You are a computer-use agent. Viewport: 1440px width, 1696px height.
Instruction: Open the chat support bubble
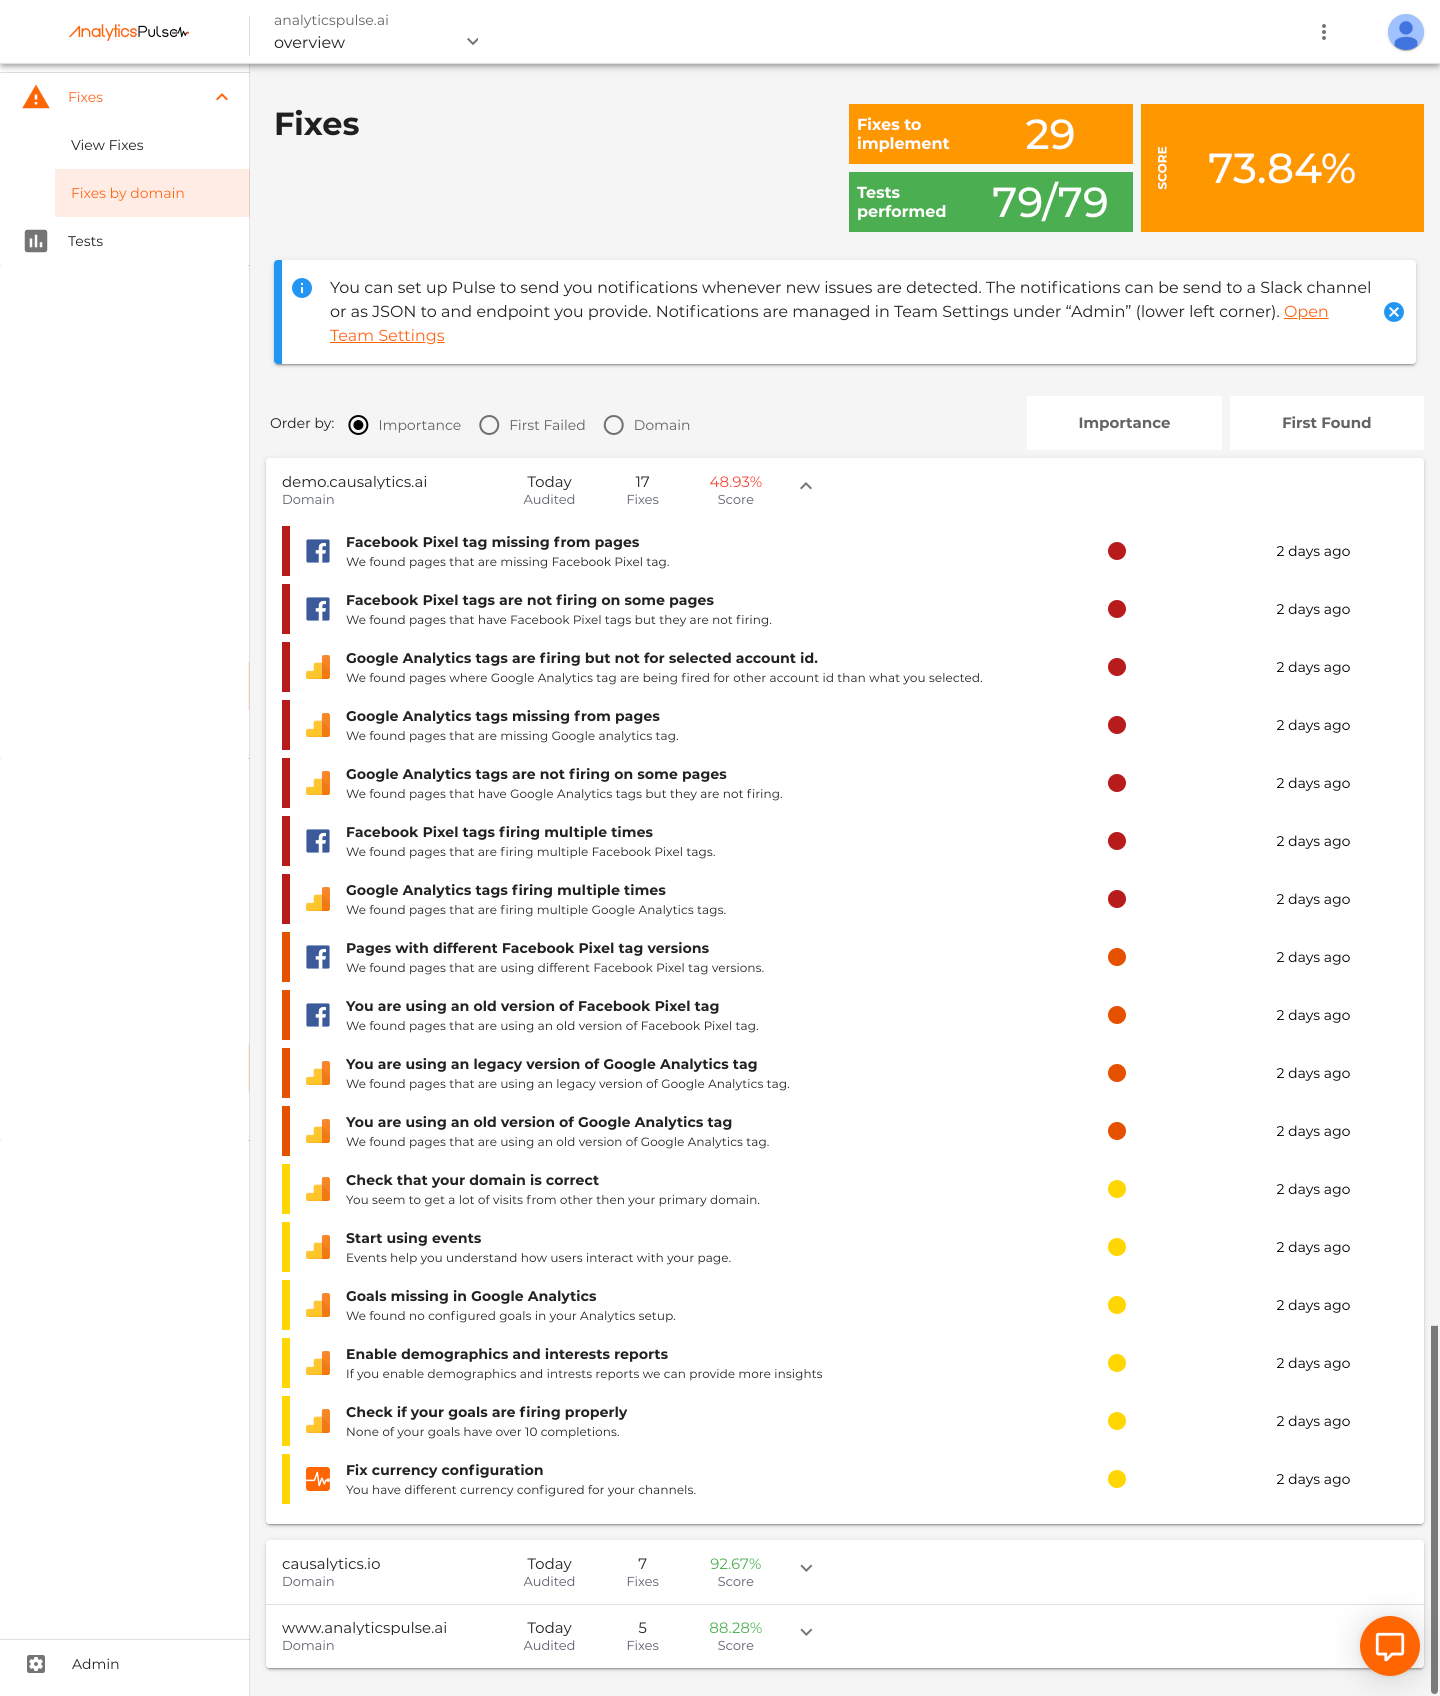1390,1646
